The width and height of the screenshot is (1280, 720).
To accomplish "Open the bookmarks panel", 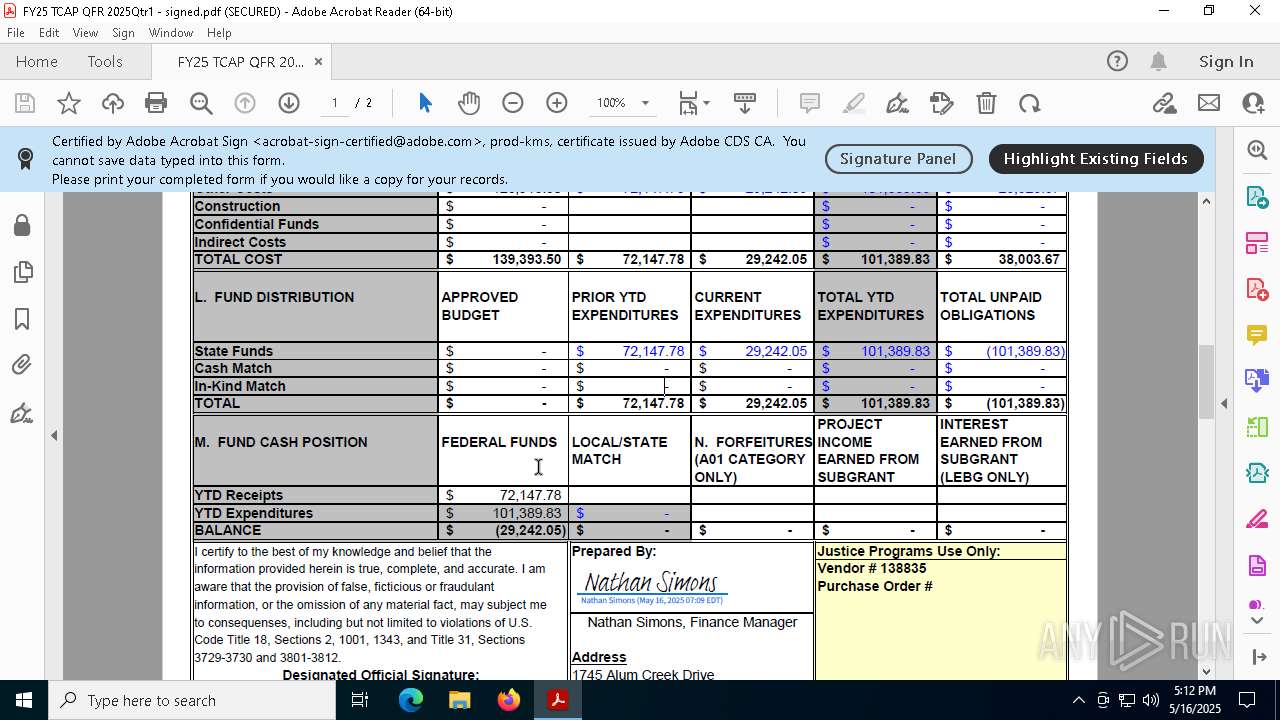I will tap(22, 319).
